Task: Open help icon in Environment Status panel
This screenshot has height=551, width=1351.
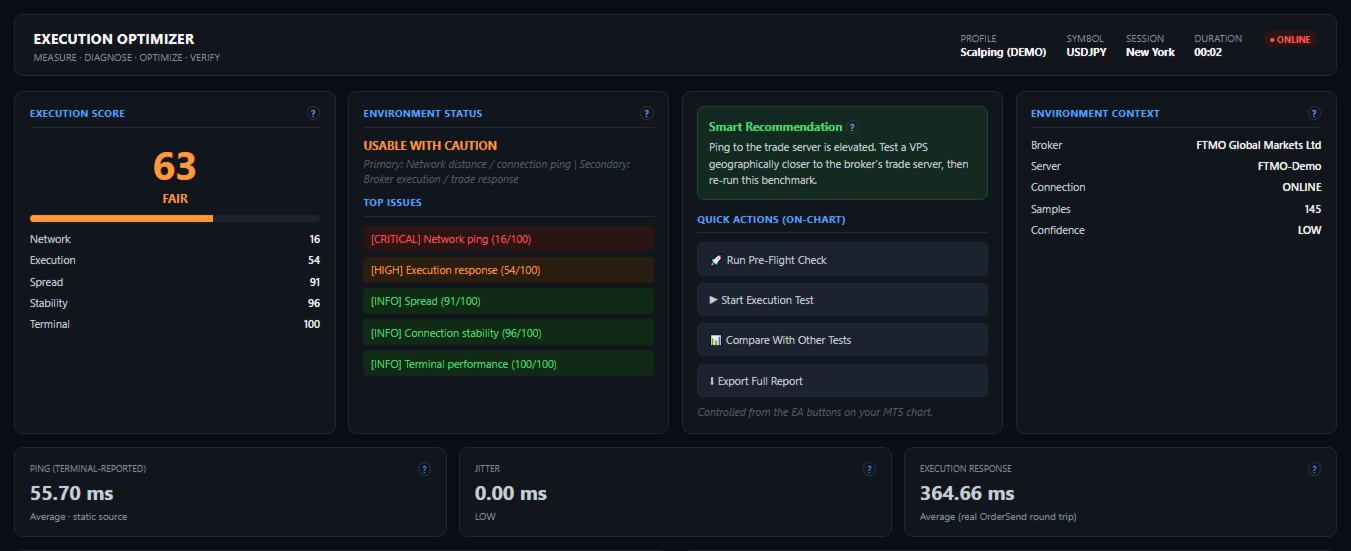Action: click(647, 114)
